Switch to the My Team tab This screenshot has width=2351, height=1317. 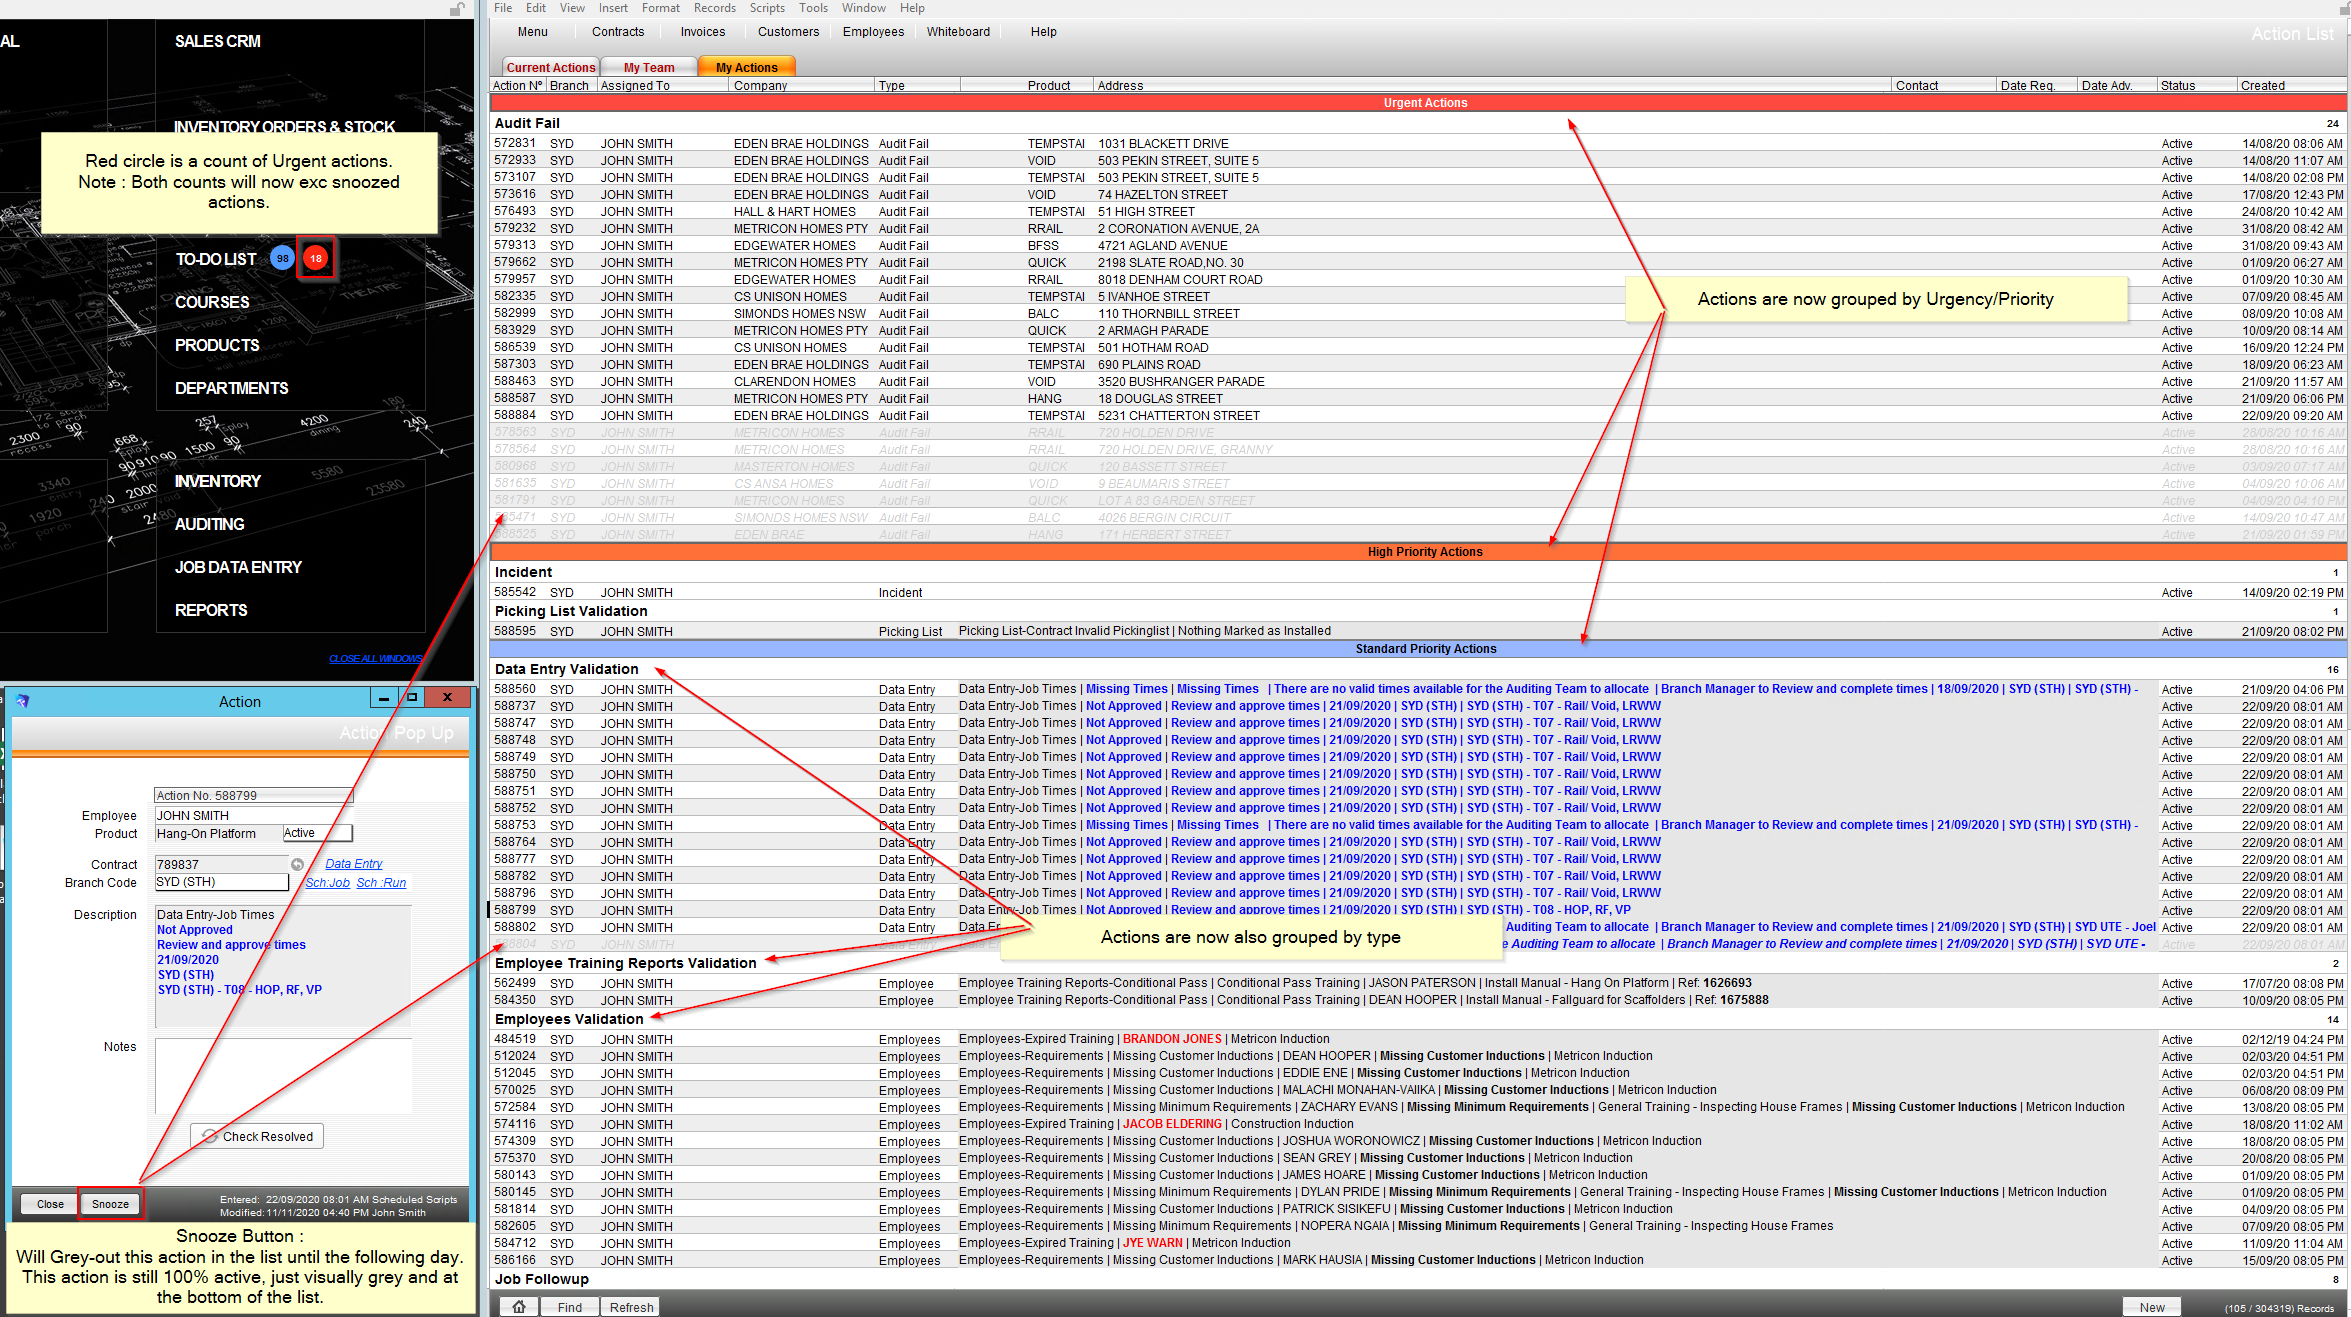pyautogui.click(x=648, y=67)
